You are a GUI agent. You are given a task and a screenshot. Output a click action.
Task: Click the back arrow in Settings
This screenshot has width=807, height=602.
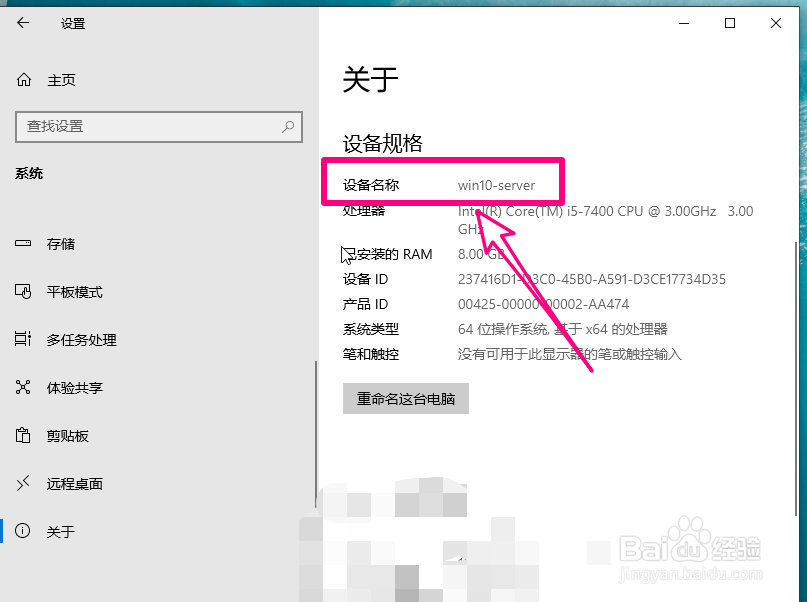22,22
